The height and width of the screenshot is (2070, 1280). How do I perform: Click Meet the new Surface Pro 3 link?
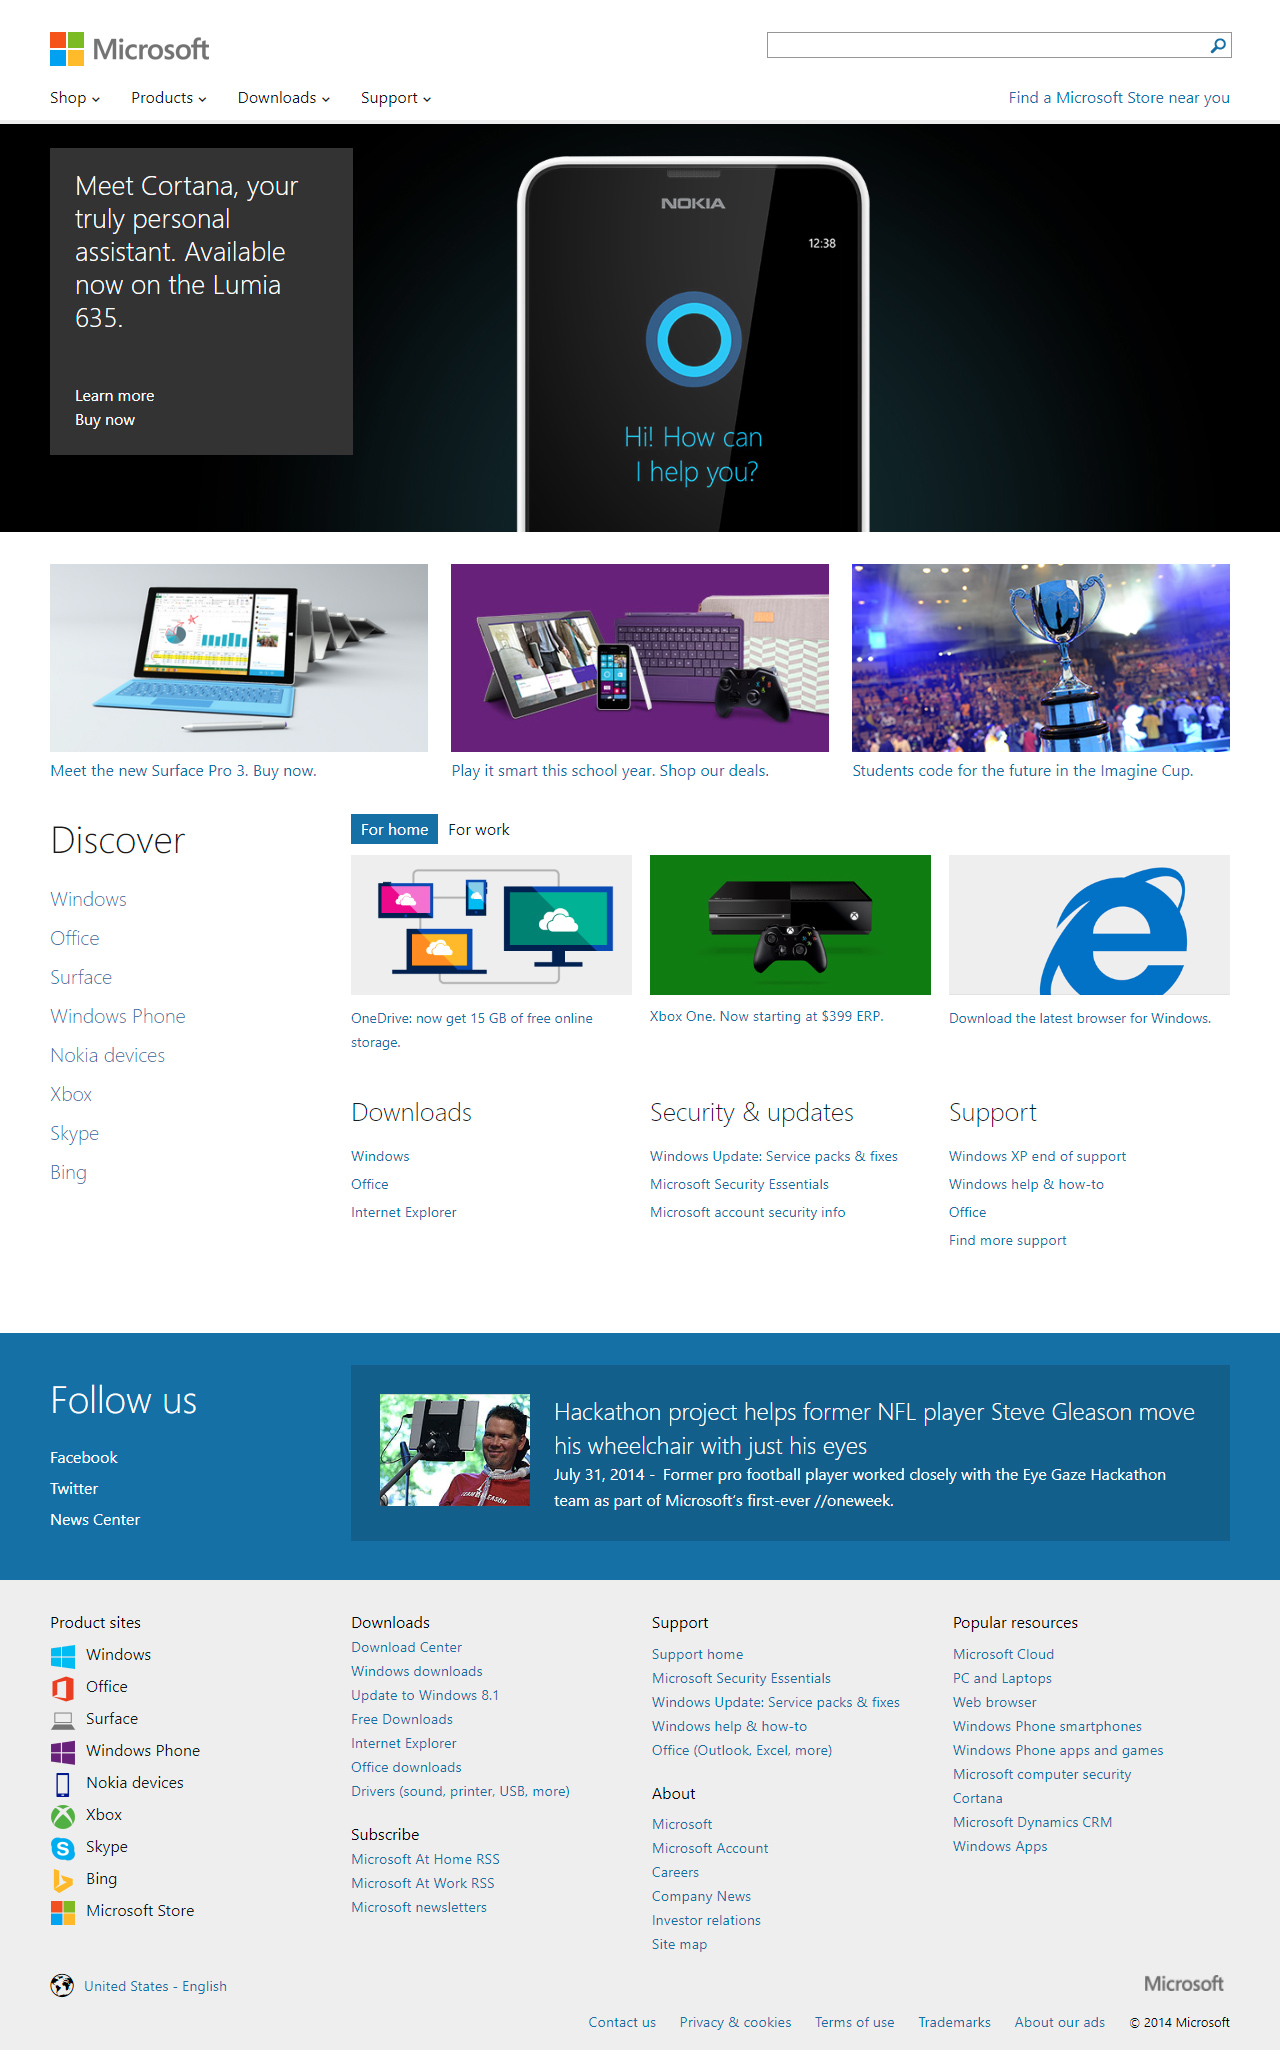183,771
